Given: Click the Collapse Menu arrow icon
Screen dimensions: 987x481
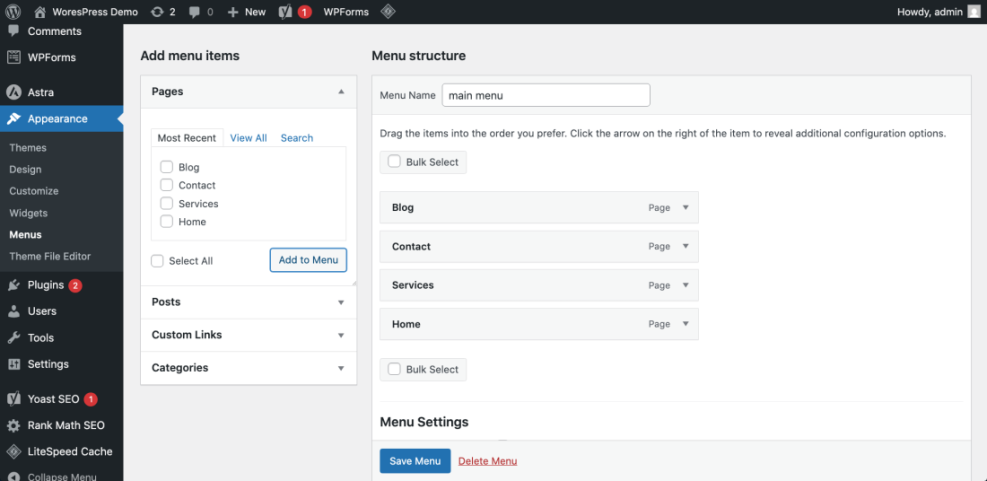Looking at the screenshot, I should tap(14, 476).
